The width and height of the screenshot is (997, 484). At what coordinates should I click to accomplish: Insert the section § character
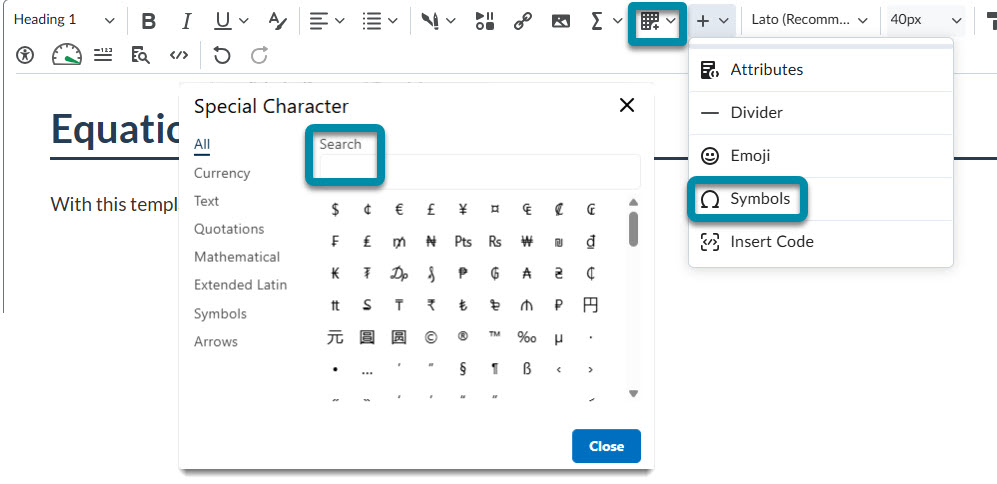[x=463, y=370]
